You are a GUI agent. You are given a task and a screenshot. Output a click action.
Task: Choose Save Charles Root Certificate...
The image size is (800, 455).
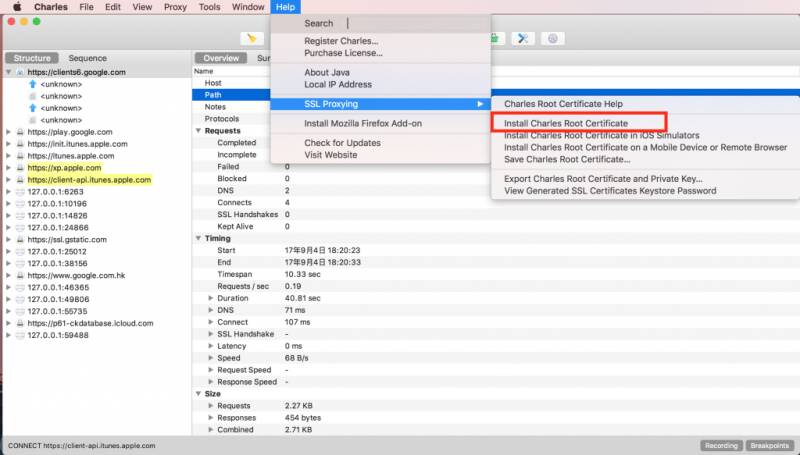pyautogui.click(x=567, y=159)
